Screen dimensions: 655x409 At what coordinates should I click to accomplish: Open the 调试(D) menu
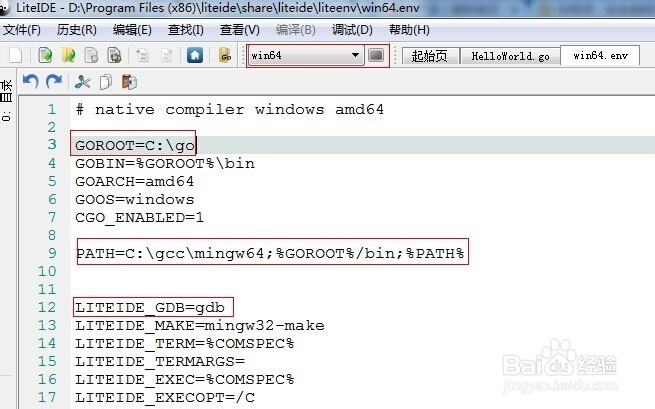pos(352,30)
